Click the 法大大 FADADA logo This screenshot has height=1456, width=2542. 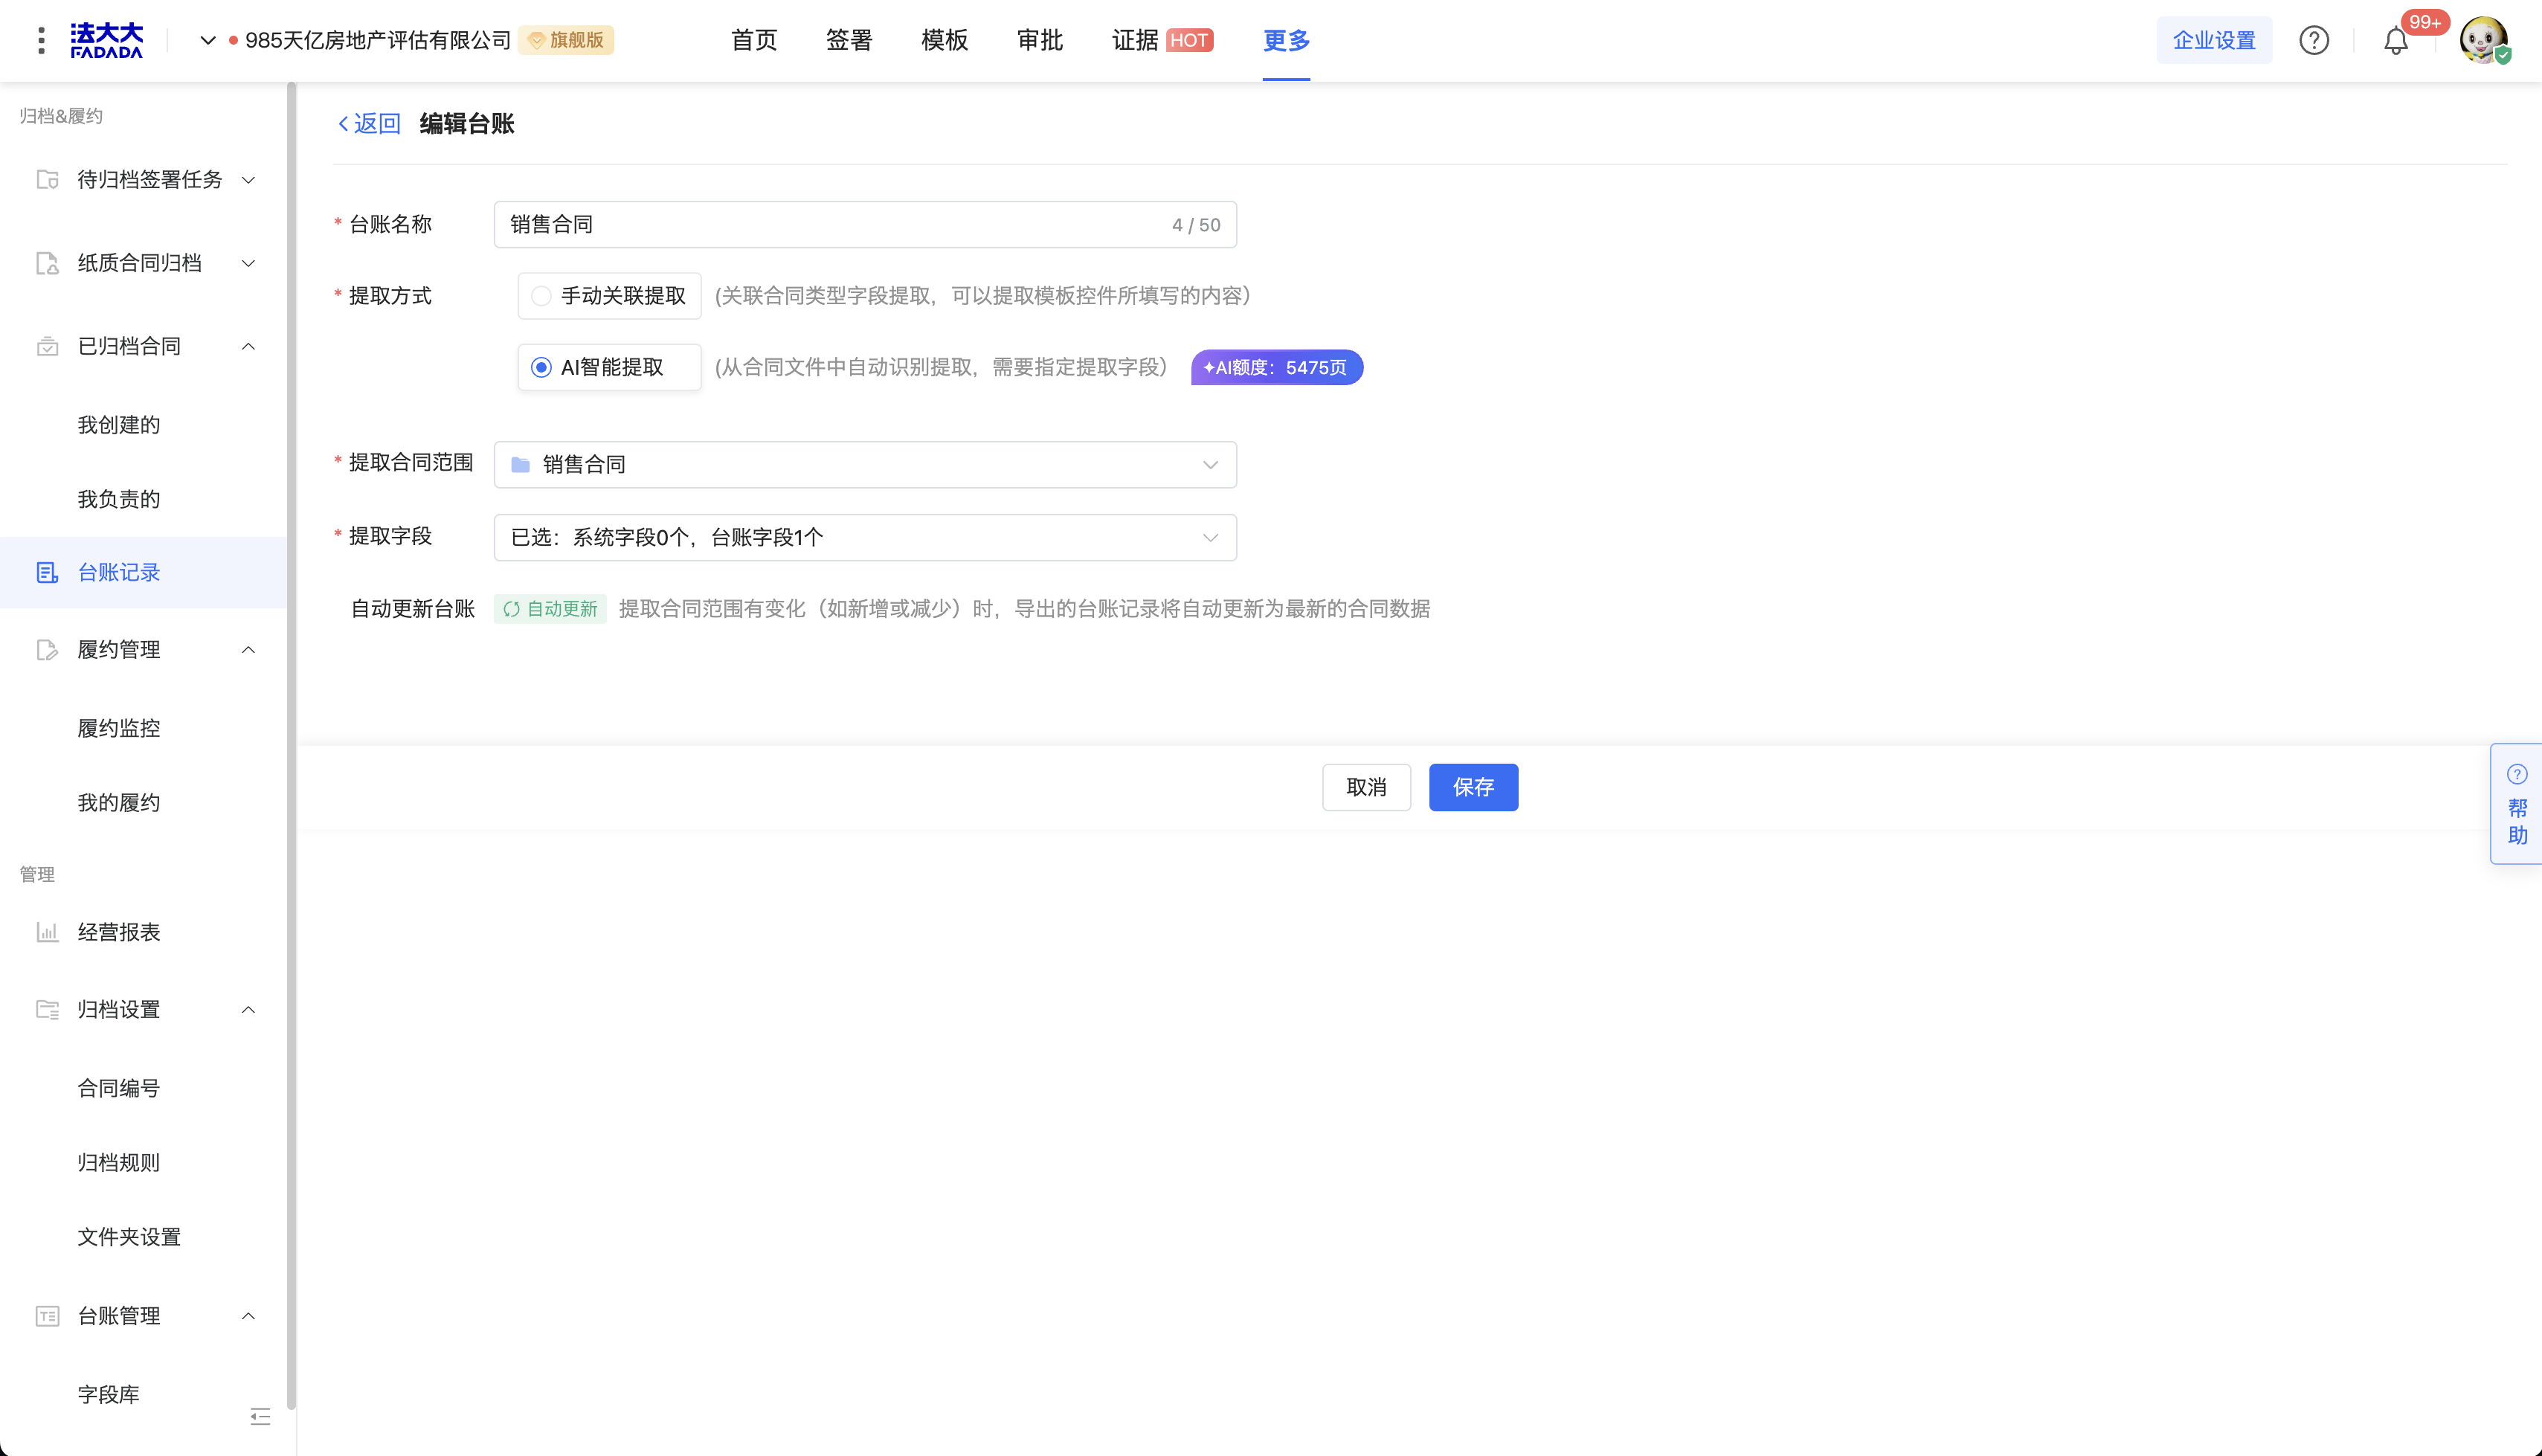point(107,41)
